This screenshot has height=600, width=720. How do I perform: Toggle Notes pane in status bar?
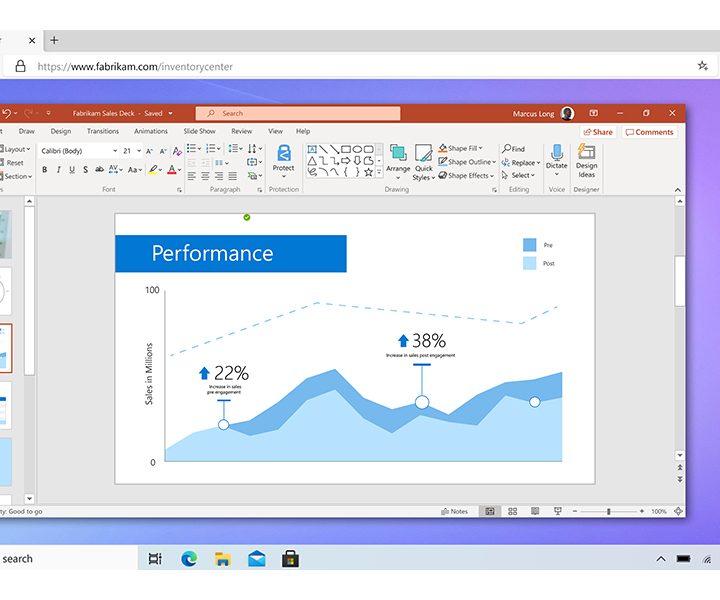pos(454,511)
